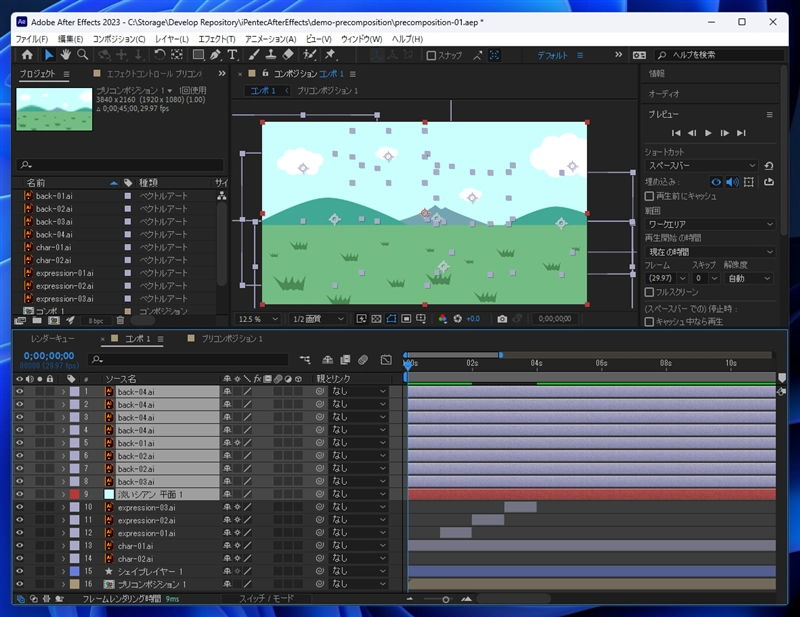
Task: Select the Hand tool
Action: (x=65, y=55)
